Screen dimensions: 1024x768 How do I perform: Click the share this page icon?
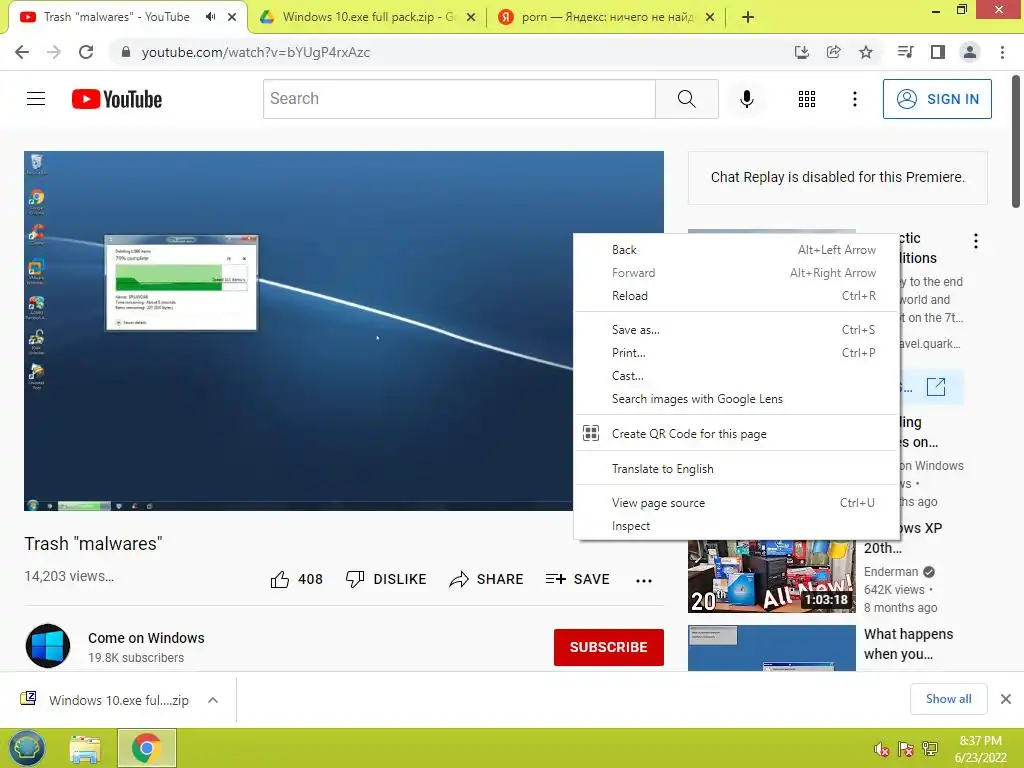(833, 52)
